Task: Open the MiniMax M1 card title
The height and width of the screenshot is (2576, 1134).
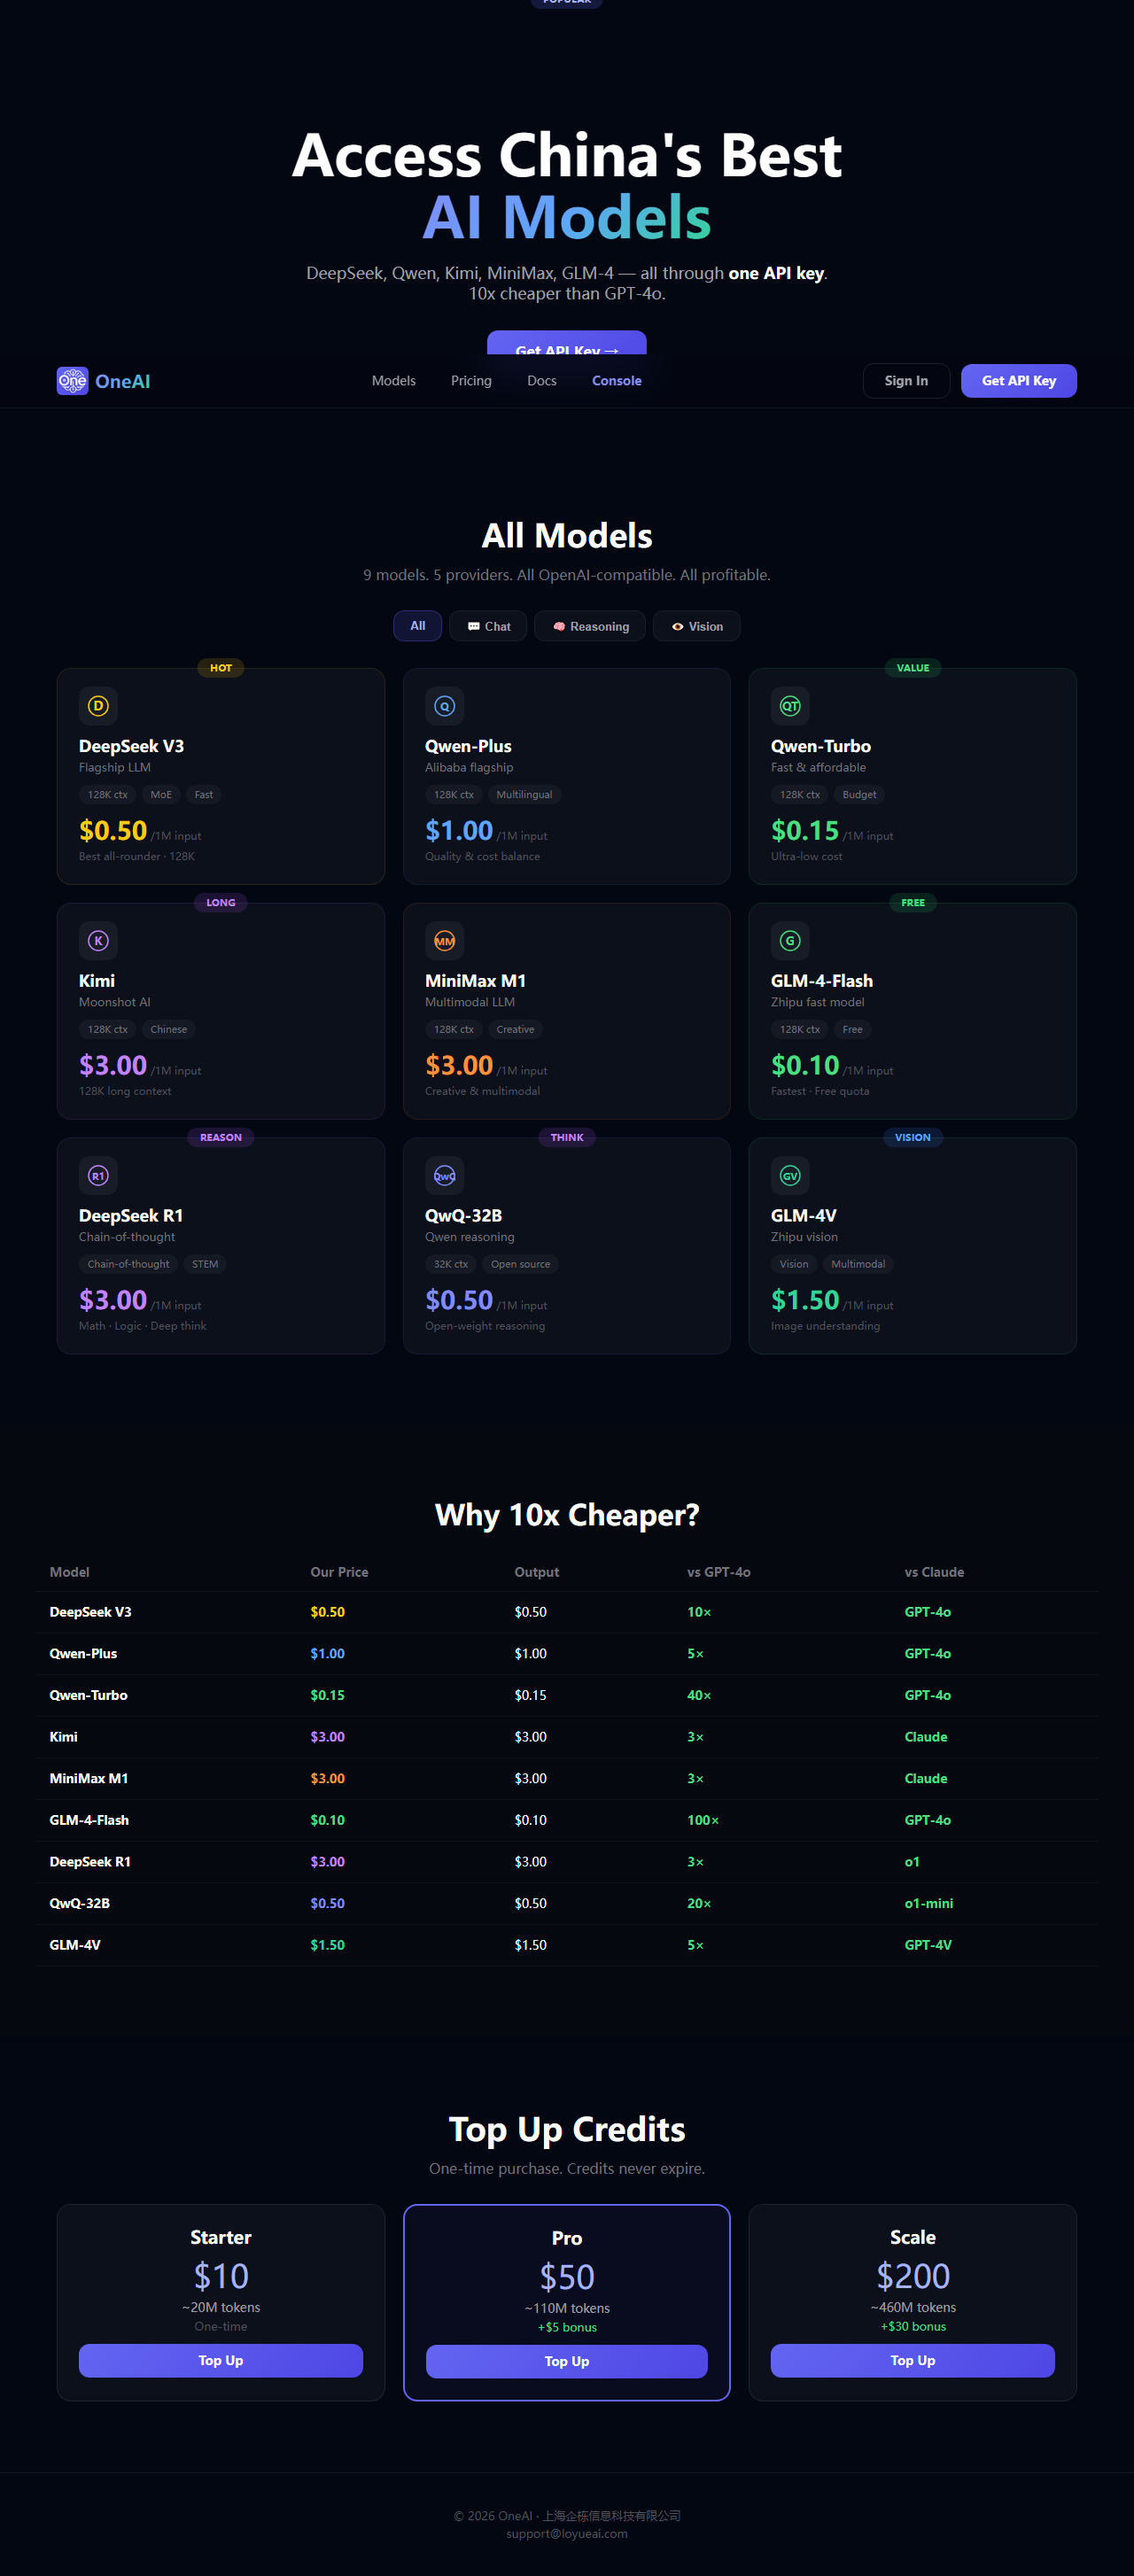Action: pyautogui.click(x=475, y=981)
